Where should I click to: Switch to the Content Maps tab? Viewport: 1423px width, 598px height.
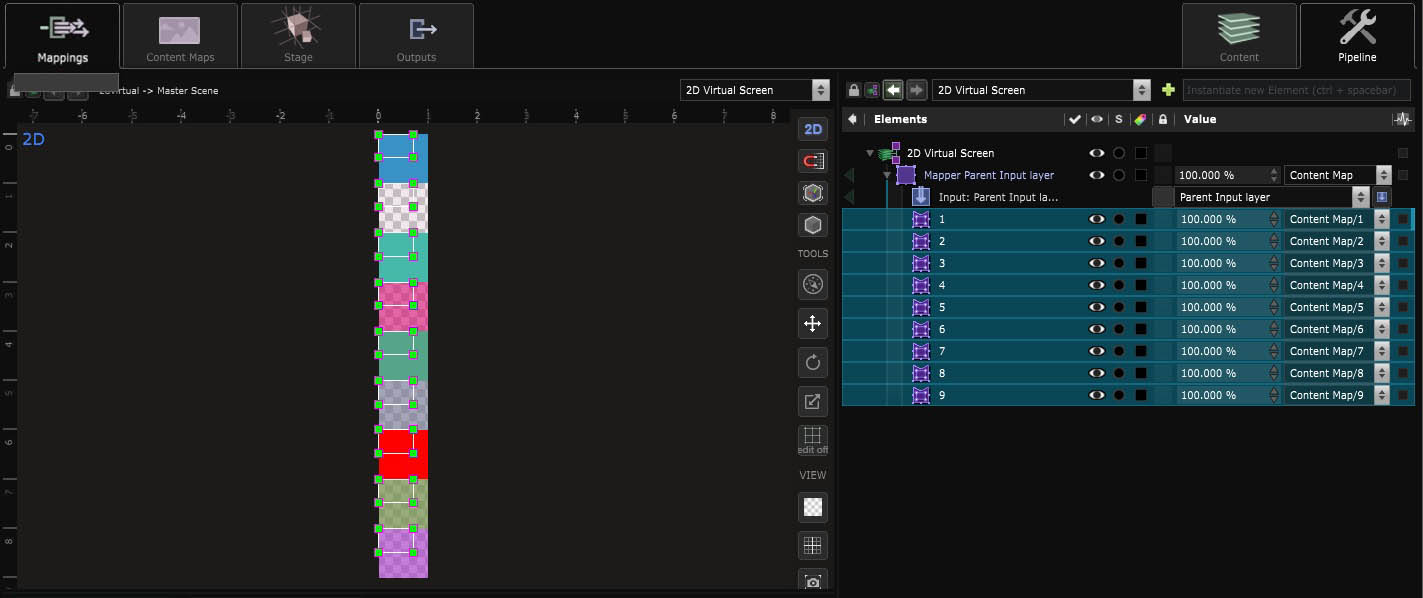pos(180,37)
